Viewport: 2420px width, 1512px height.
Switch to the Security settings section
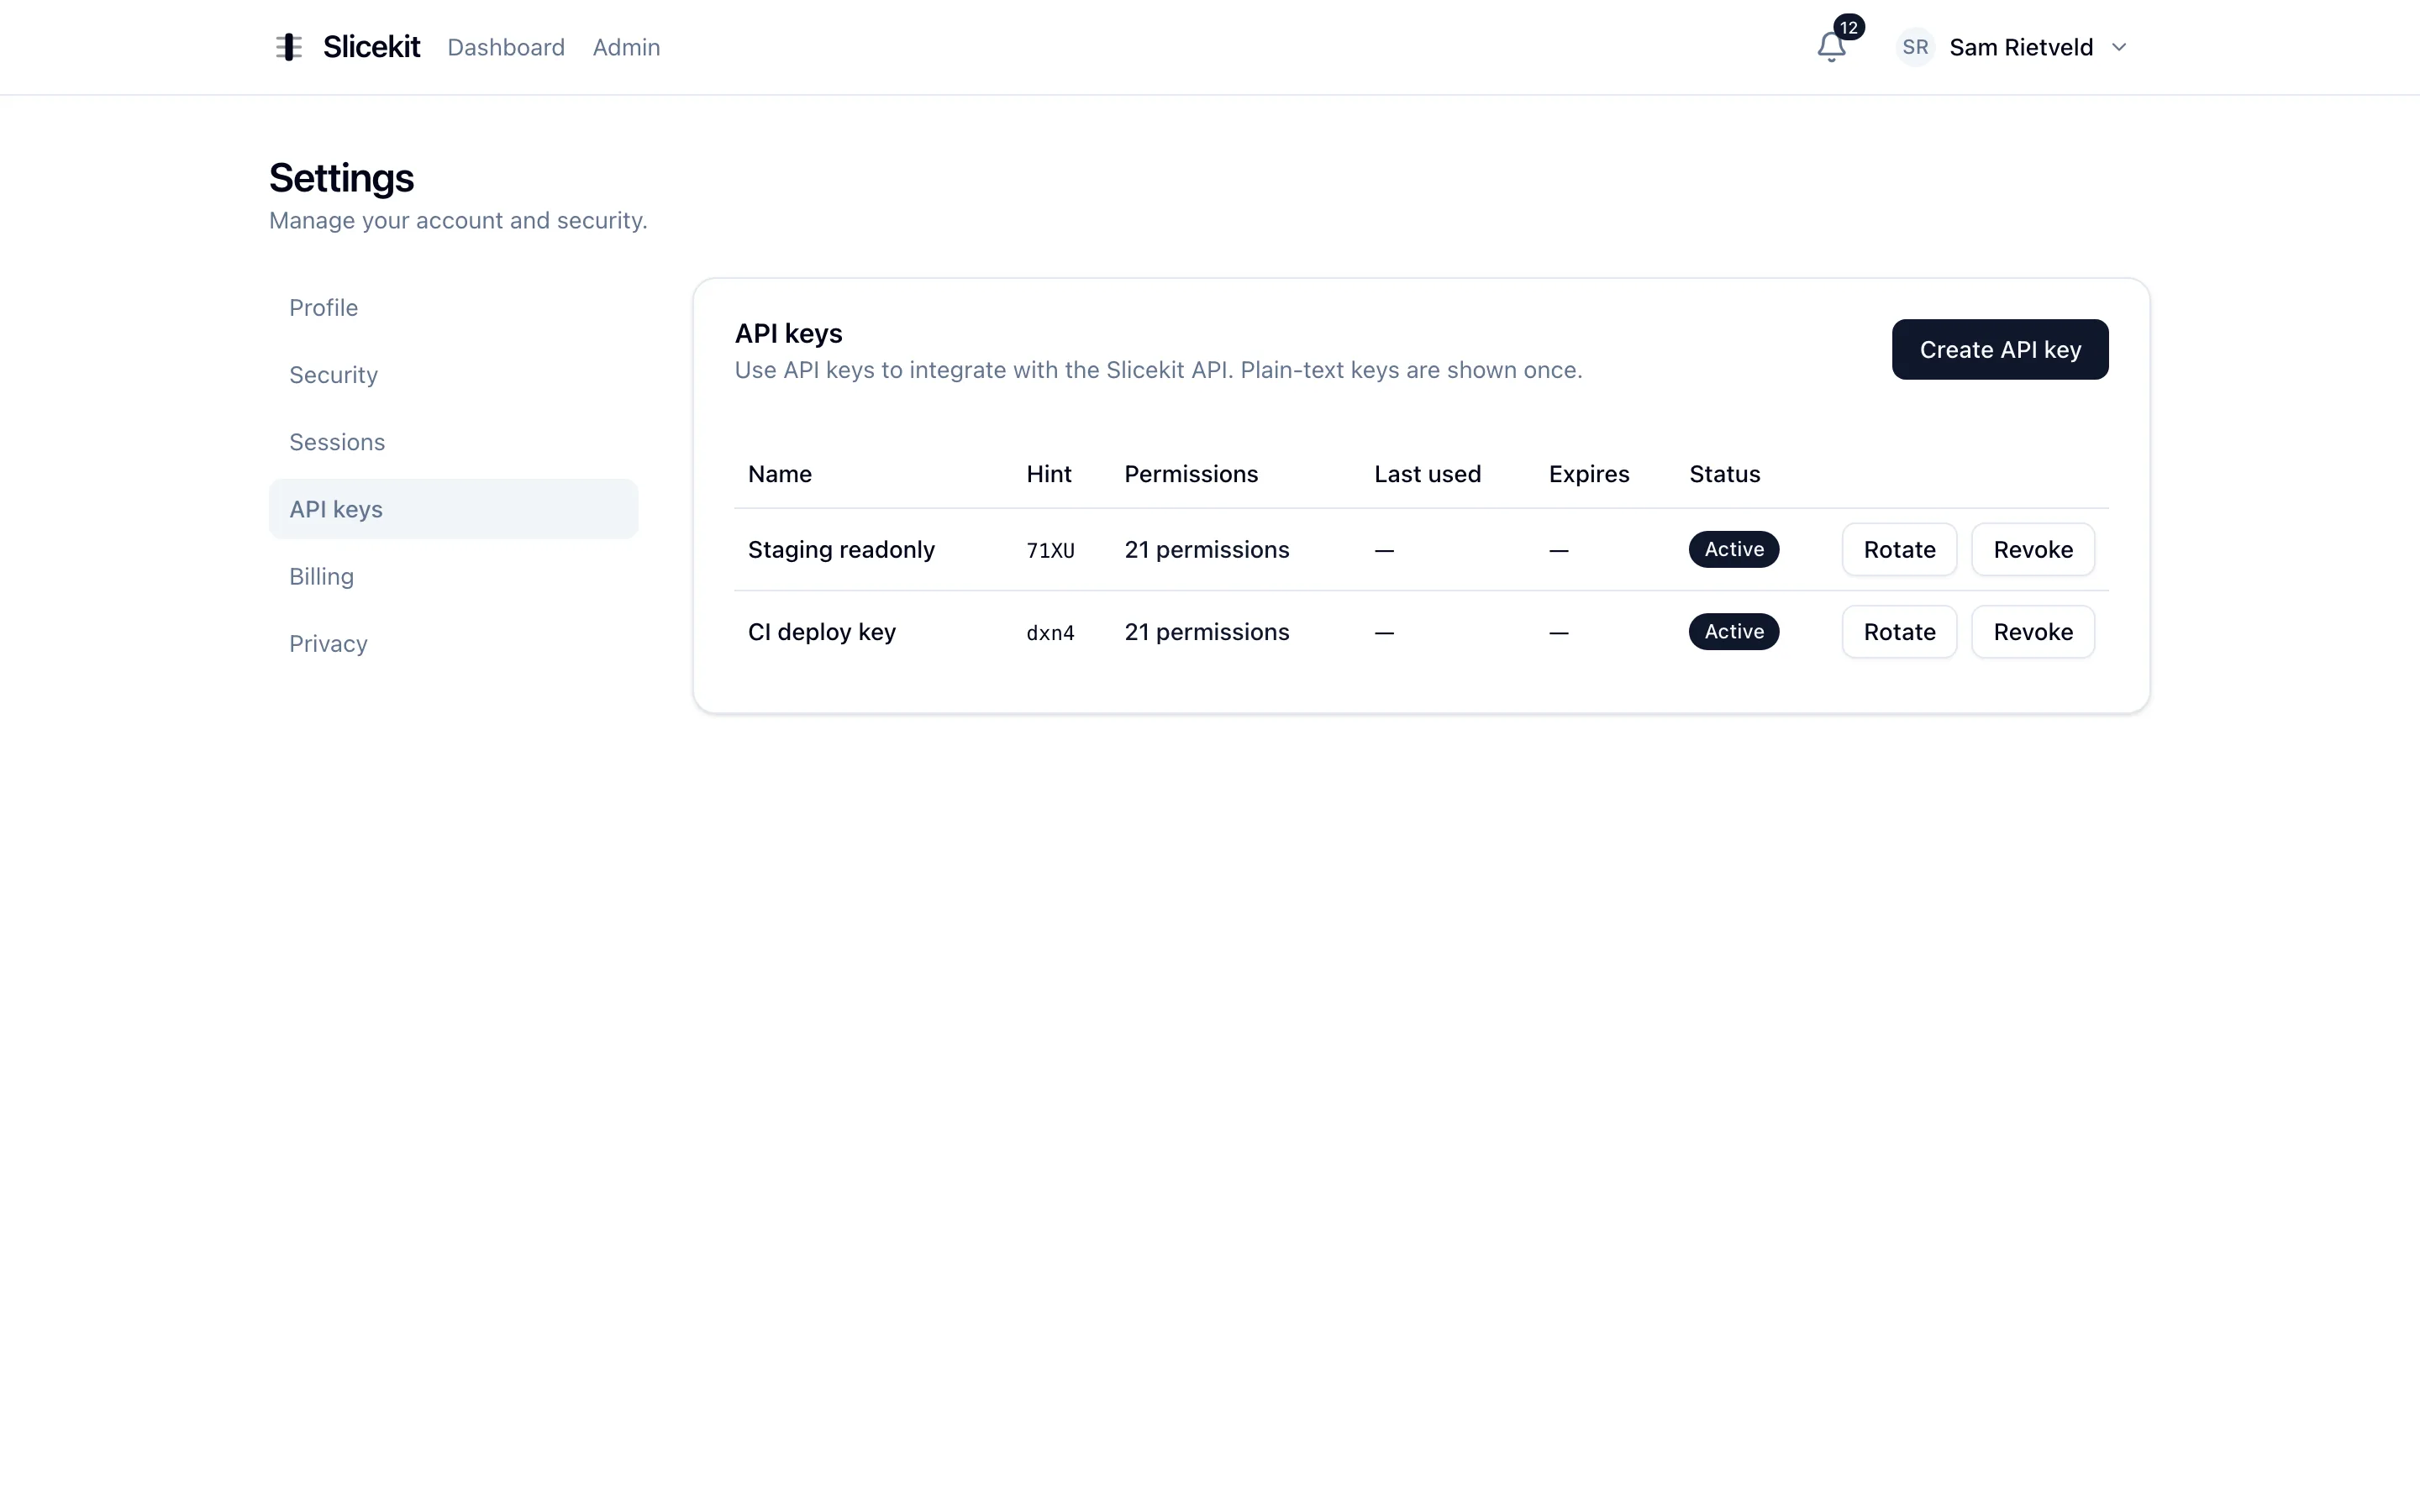tap(453, 375)
